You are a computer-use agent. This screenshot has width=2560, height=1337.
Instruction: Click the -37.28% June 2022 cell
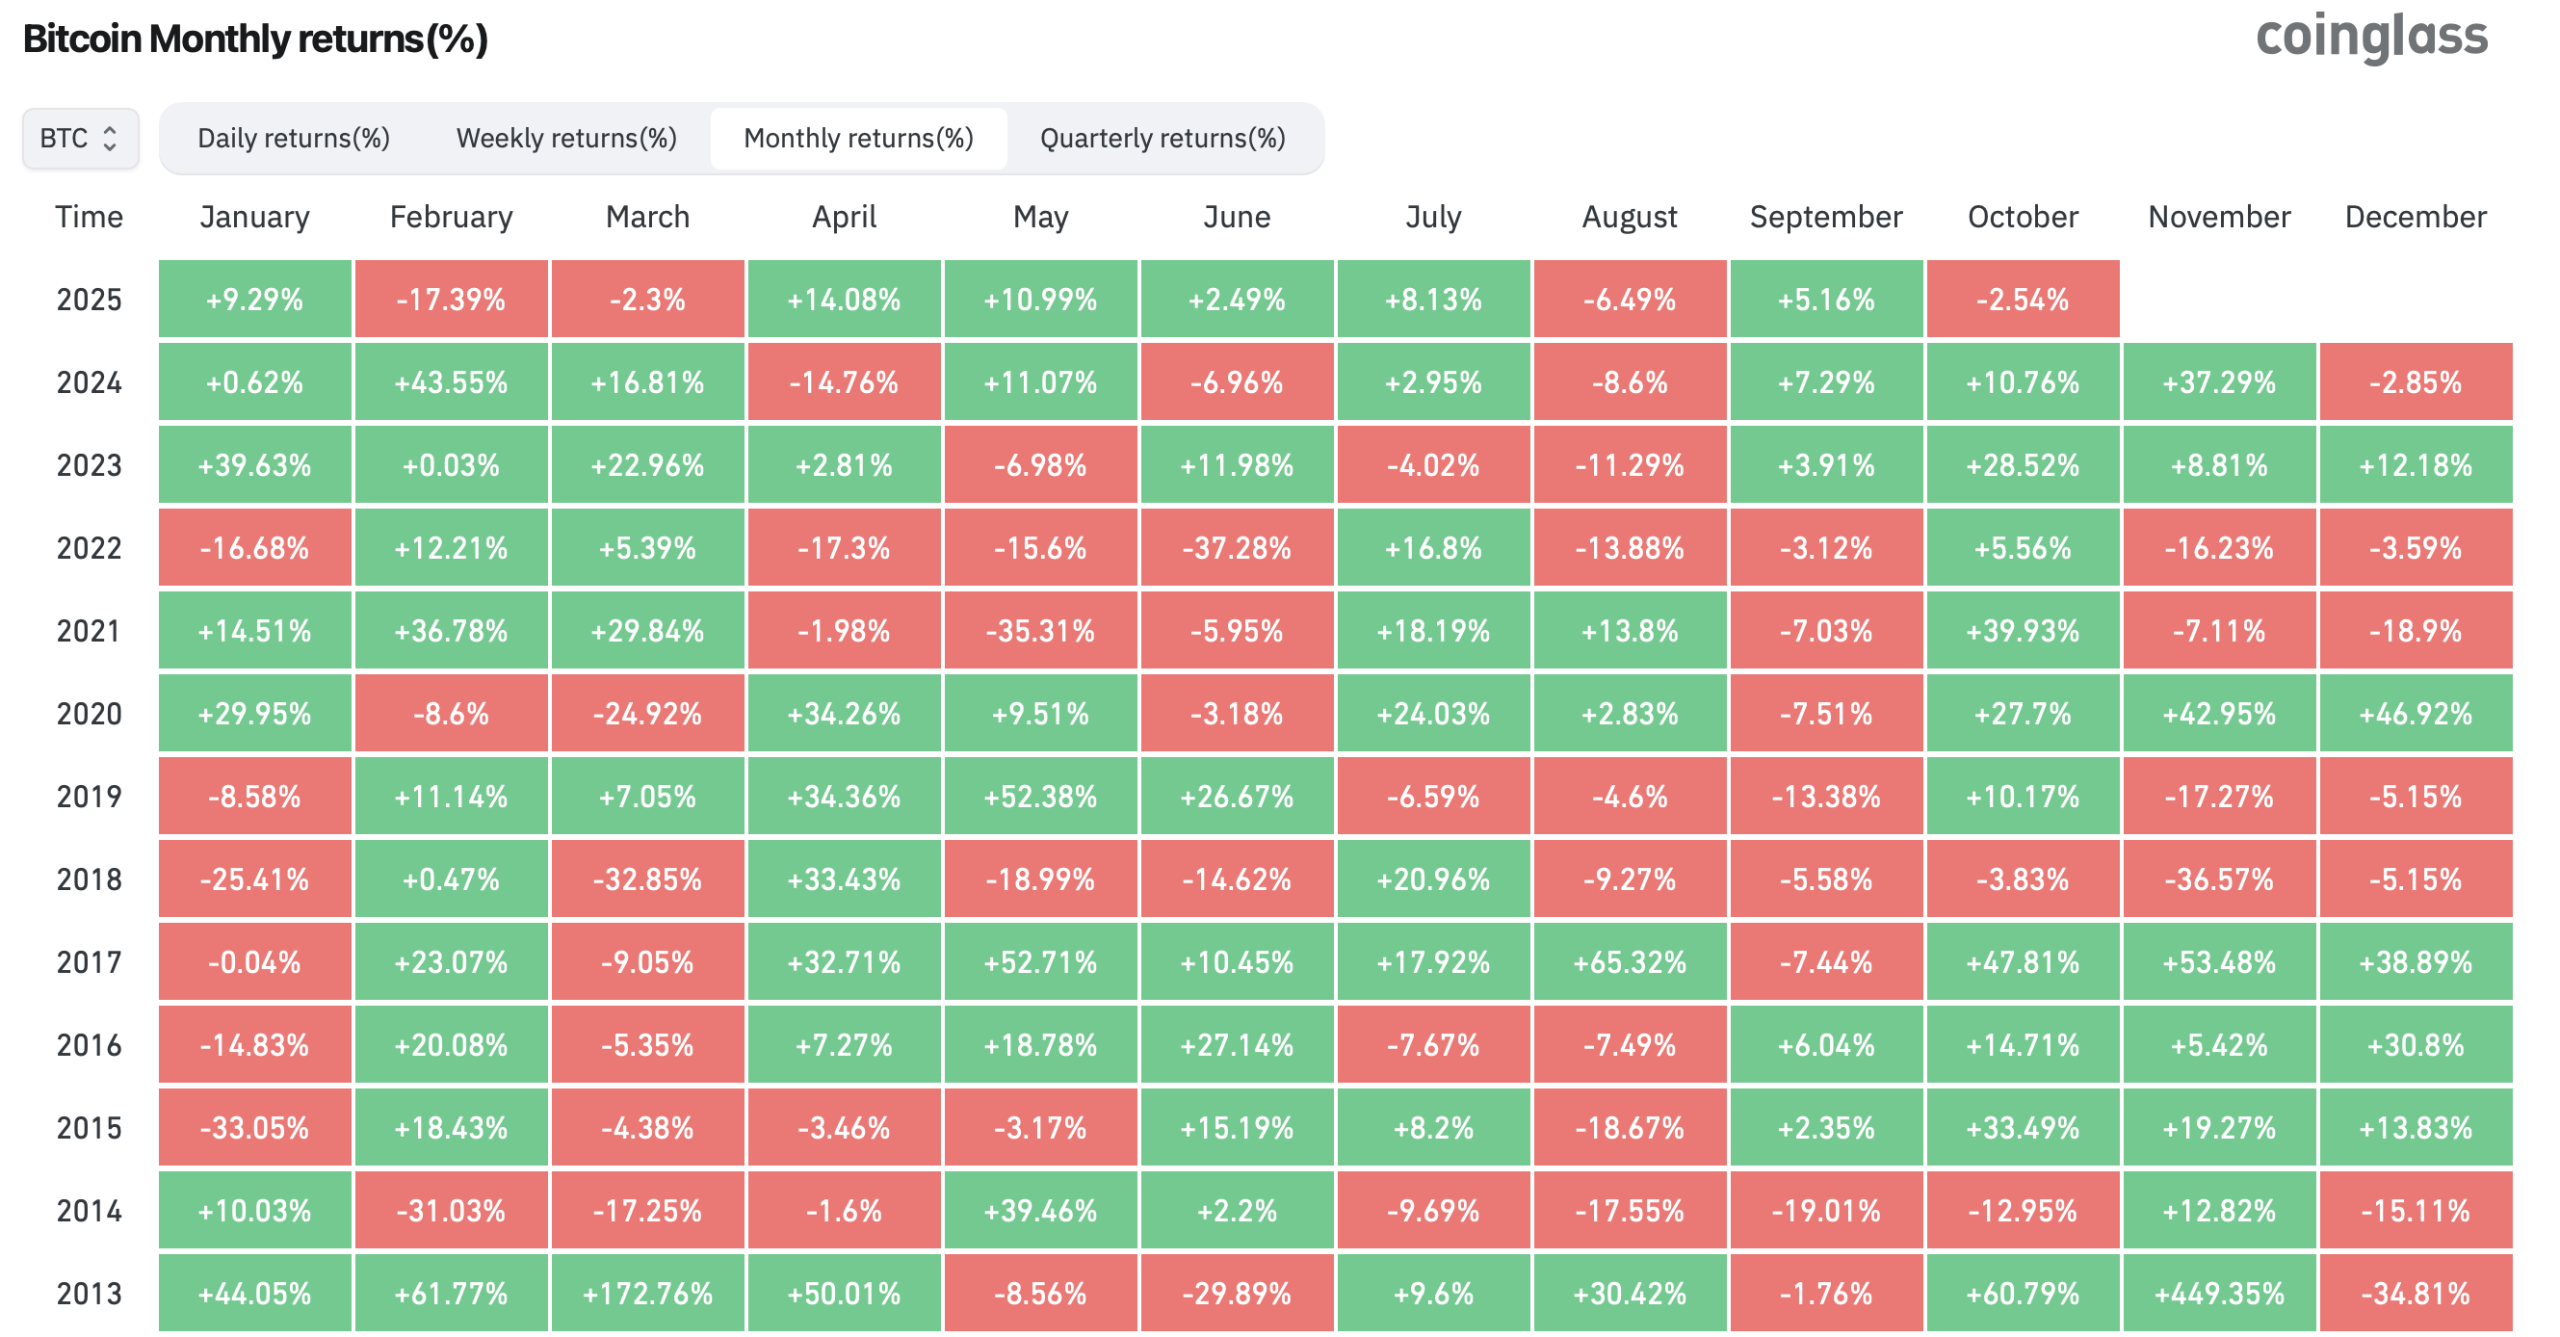pos(1236,548)
